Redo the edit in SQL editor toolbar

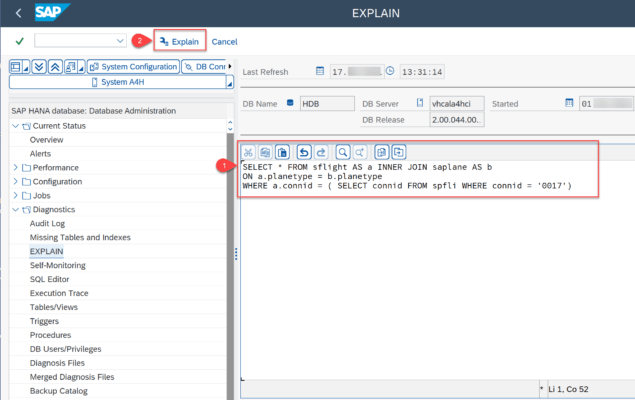(321, 152)
